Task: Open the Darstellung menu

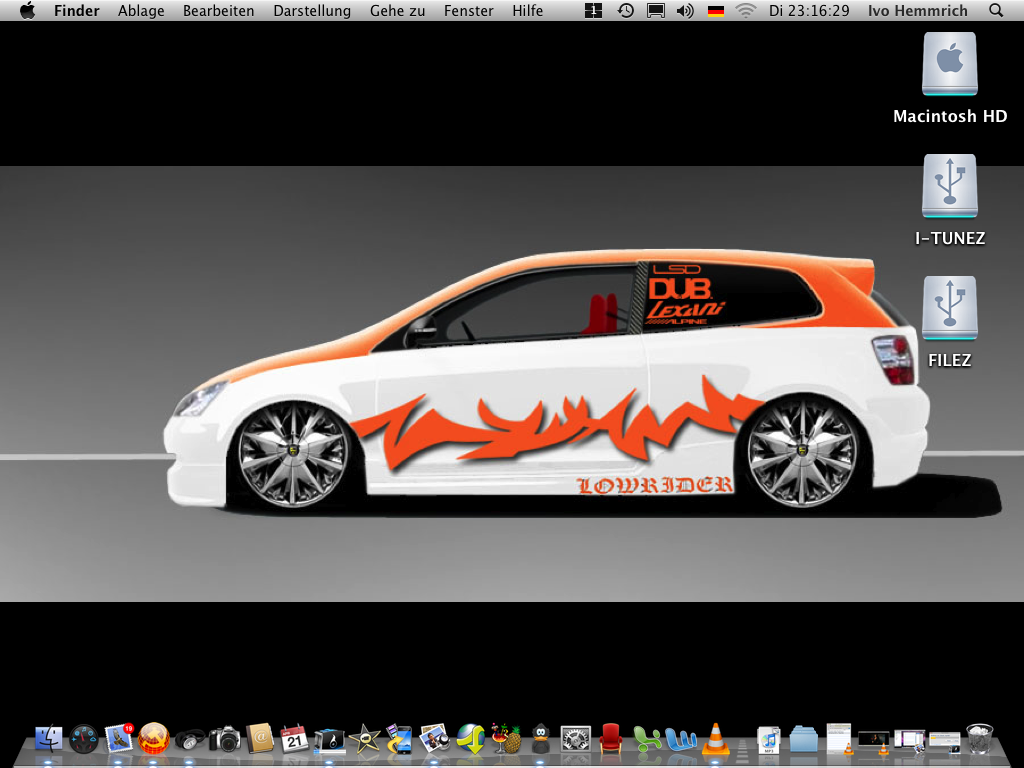Action: [311, 11]
